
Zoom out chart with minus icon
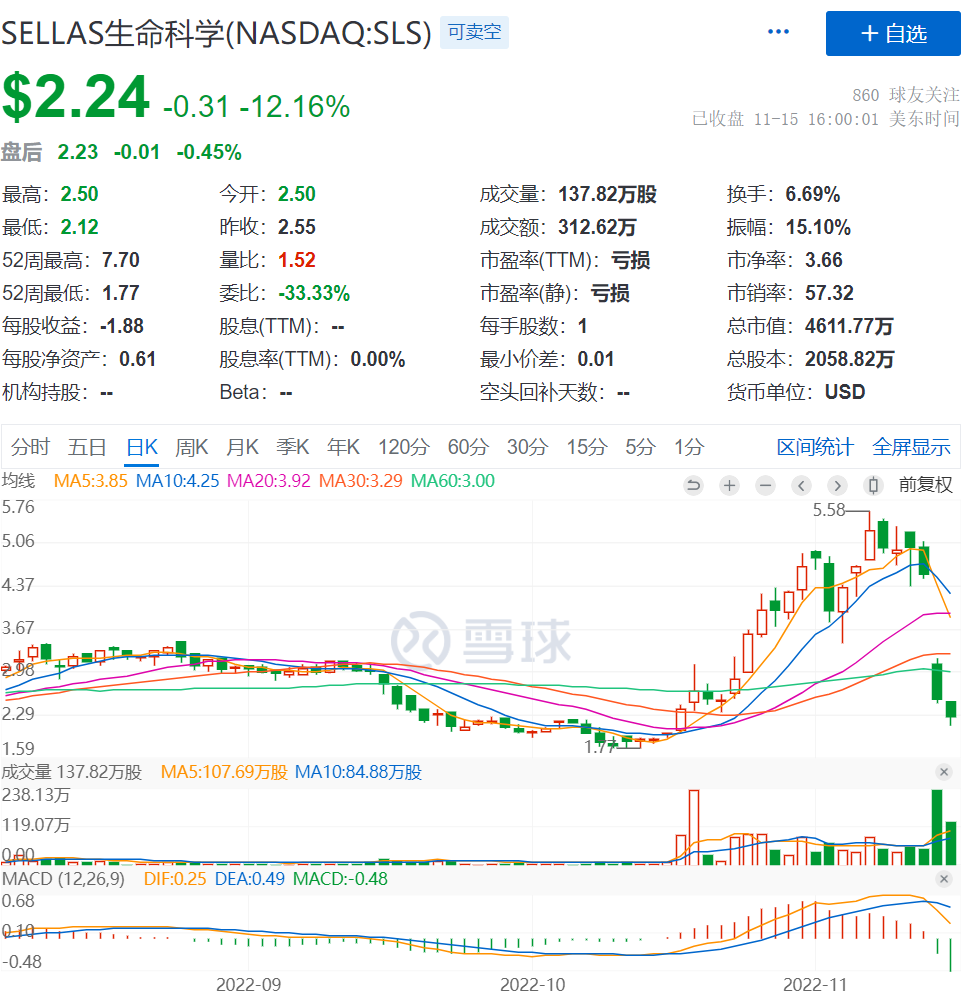(765, 486)
